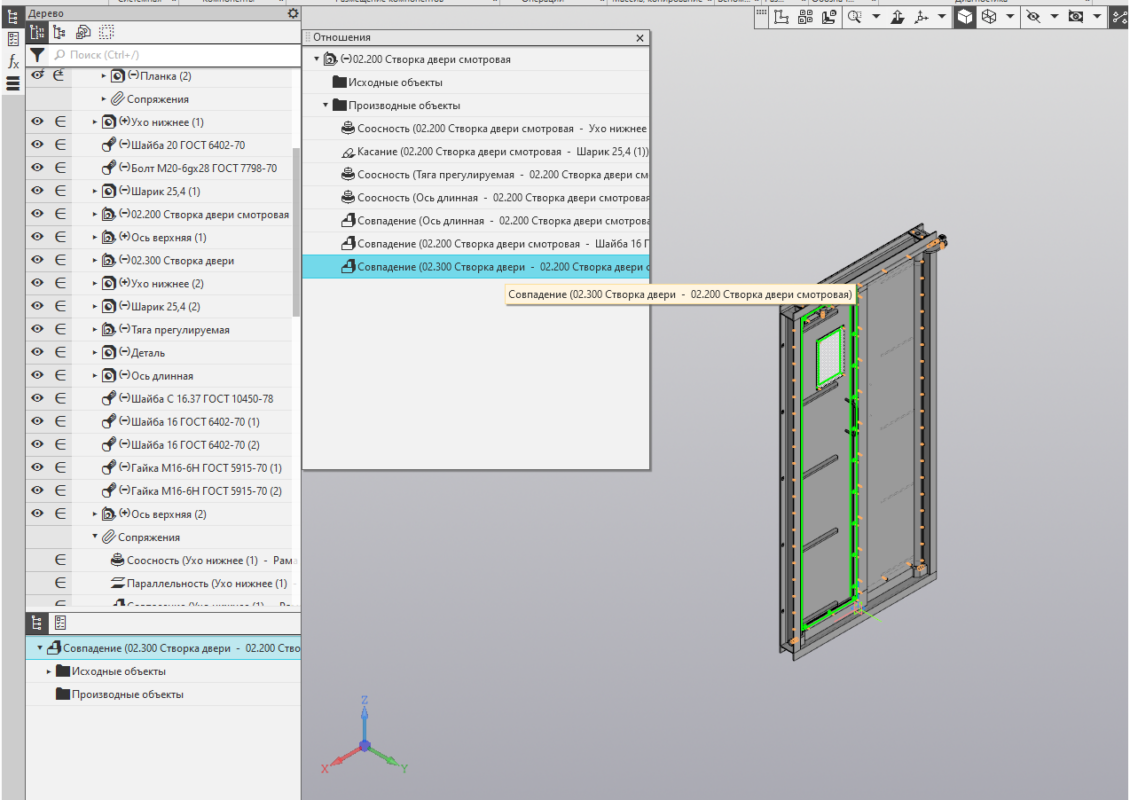Toggle eye icon for Шарик 25,4 (1)
Image resolution: width=1130 pixels, height=800 pixels.
pyautogui.click(x=37, y=191)
